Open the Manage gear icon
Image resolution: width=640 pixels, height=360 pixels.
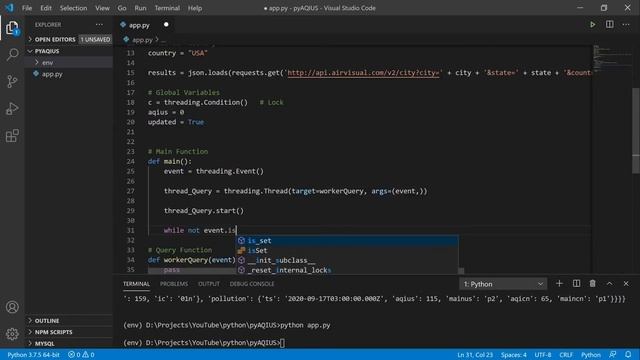(12, 334)
